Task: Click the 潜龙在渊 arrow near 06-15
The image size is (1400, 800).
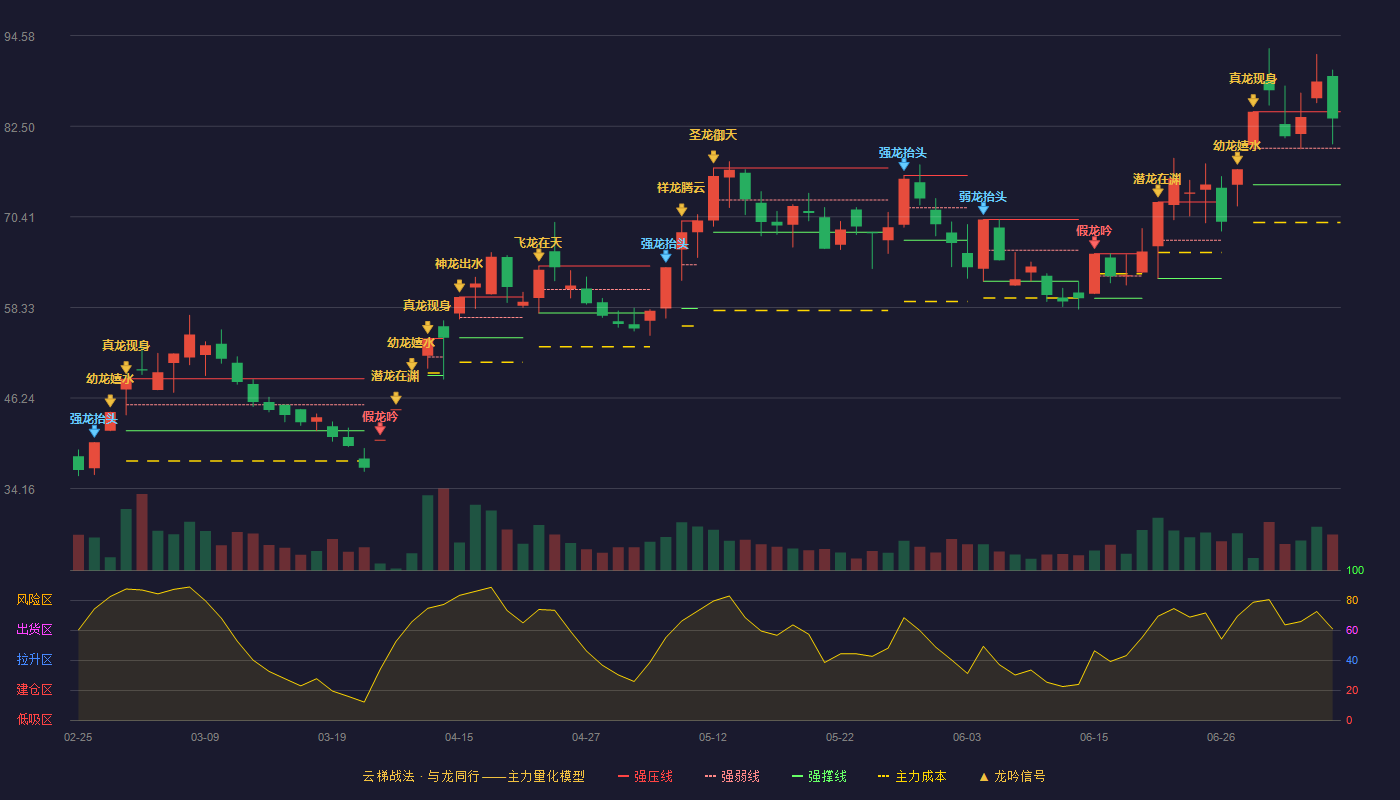Action: [1158, 191]
